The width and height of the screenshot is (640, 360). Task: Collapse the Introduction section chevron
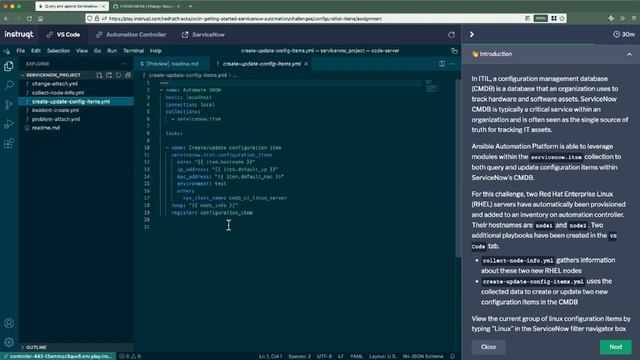click(629, 54)
